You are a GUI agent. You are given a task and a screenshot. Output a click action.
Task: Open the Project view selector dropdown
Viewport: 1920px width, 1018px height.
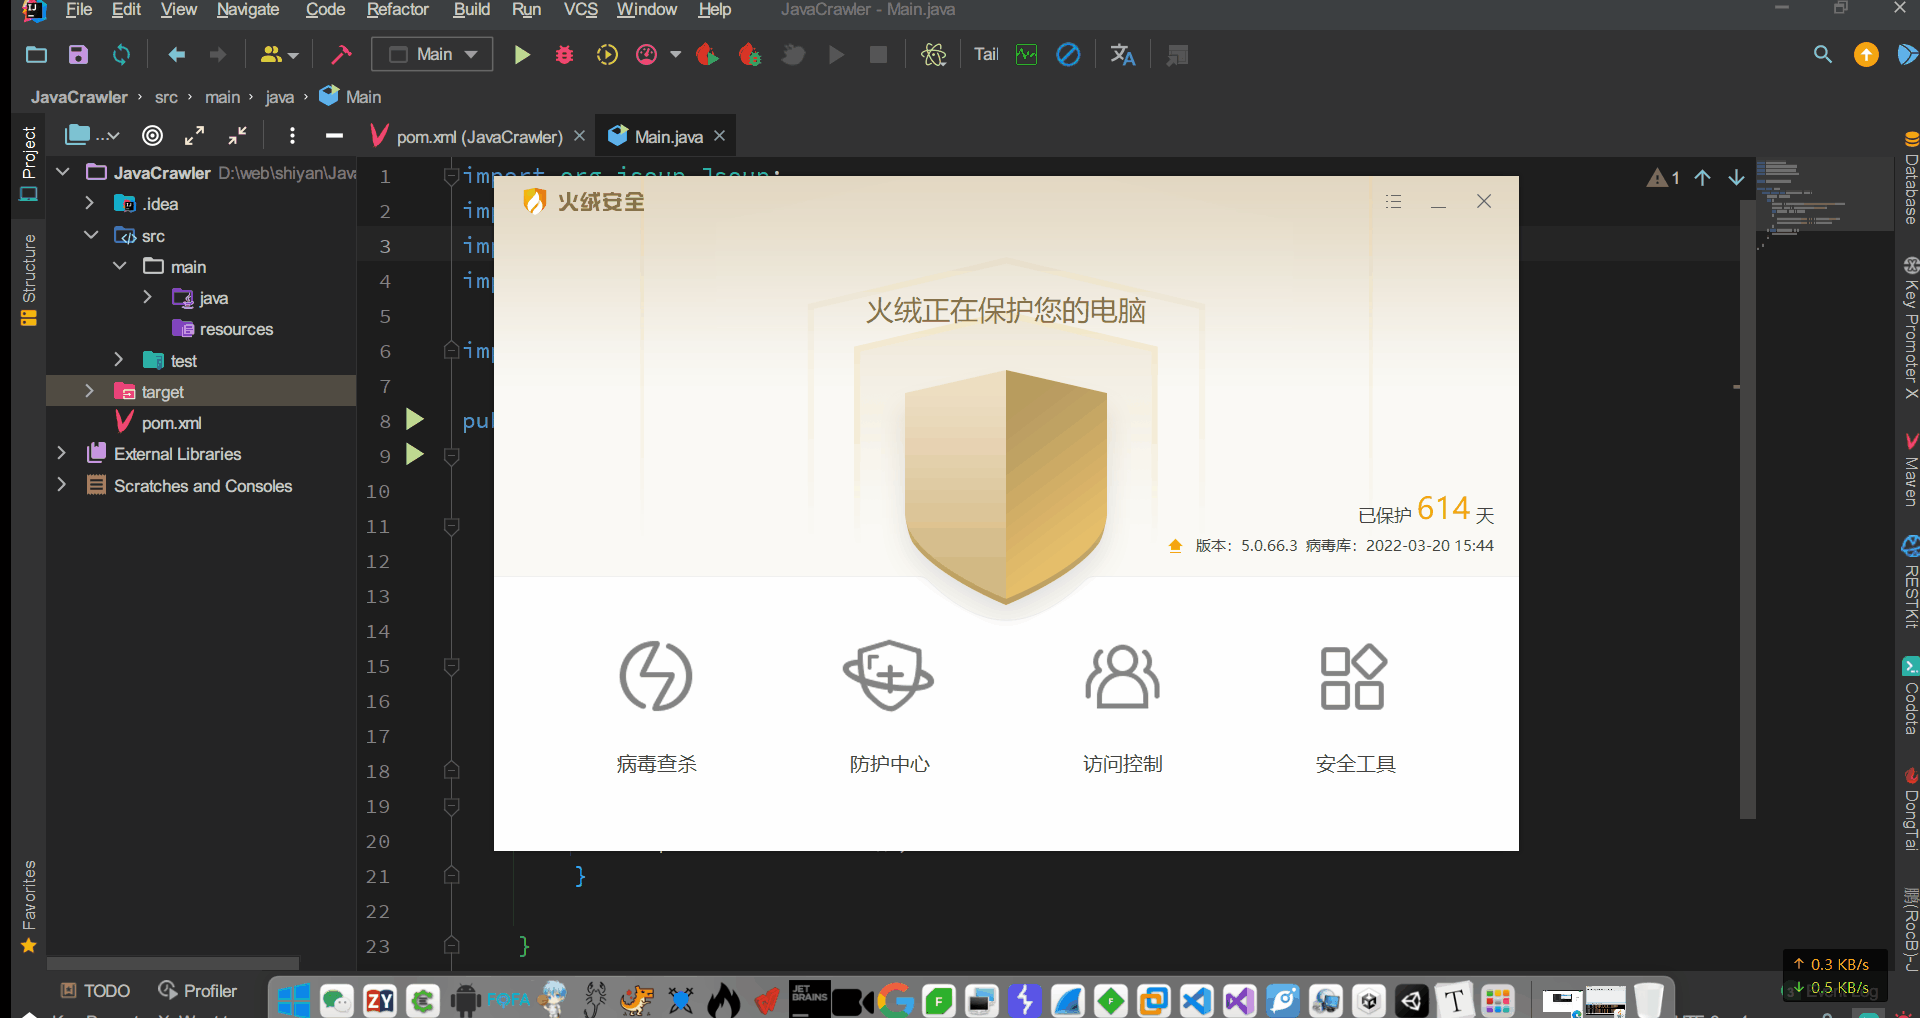tap(91, 135)
